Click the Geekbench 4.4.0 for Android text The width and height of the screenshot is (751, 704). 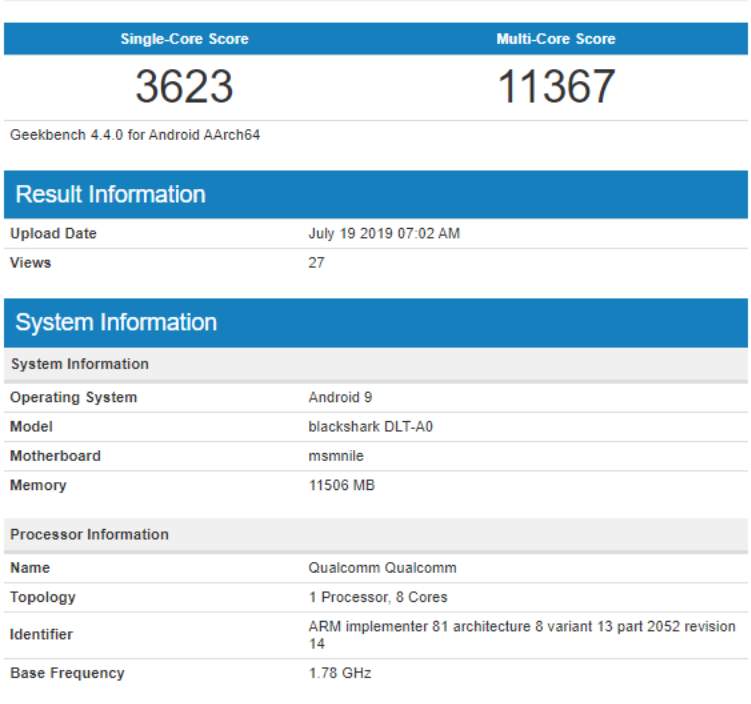[x=135, y=134]
